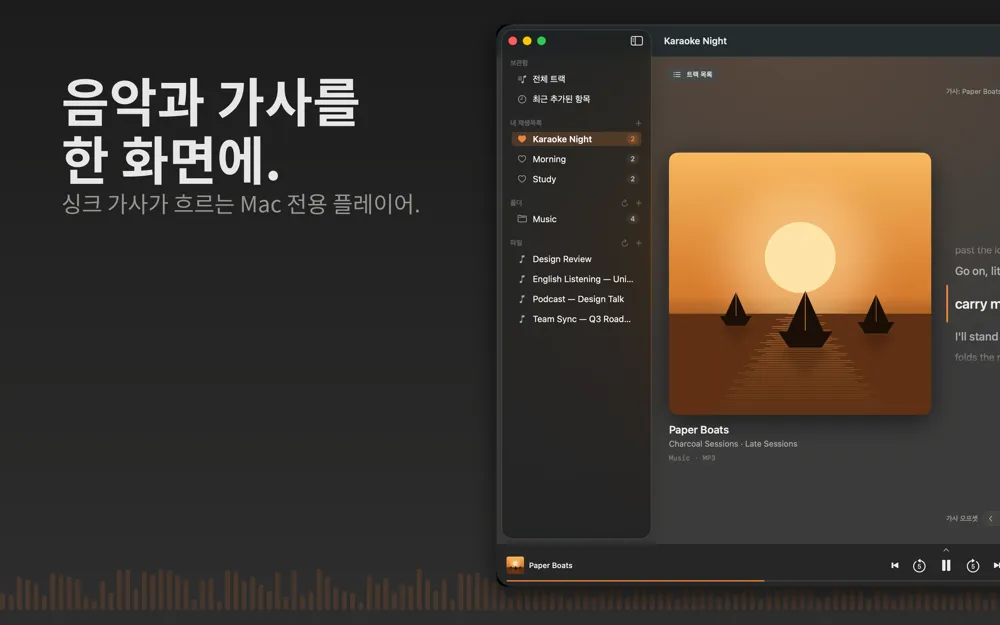
Task: Rewind 5 seconds
Action: pyautogui.click(x=919, y=566)
